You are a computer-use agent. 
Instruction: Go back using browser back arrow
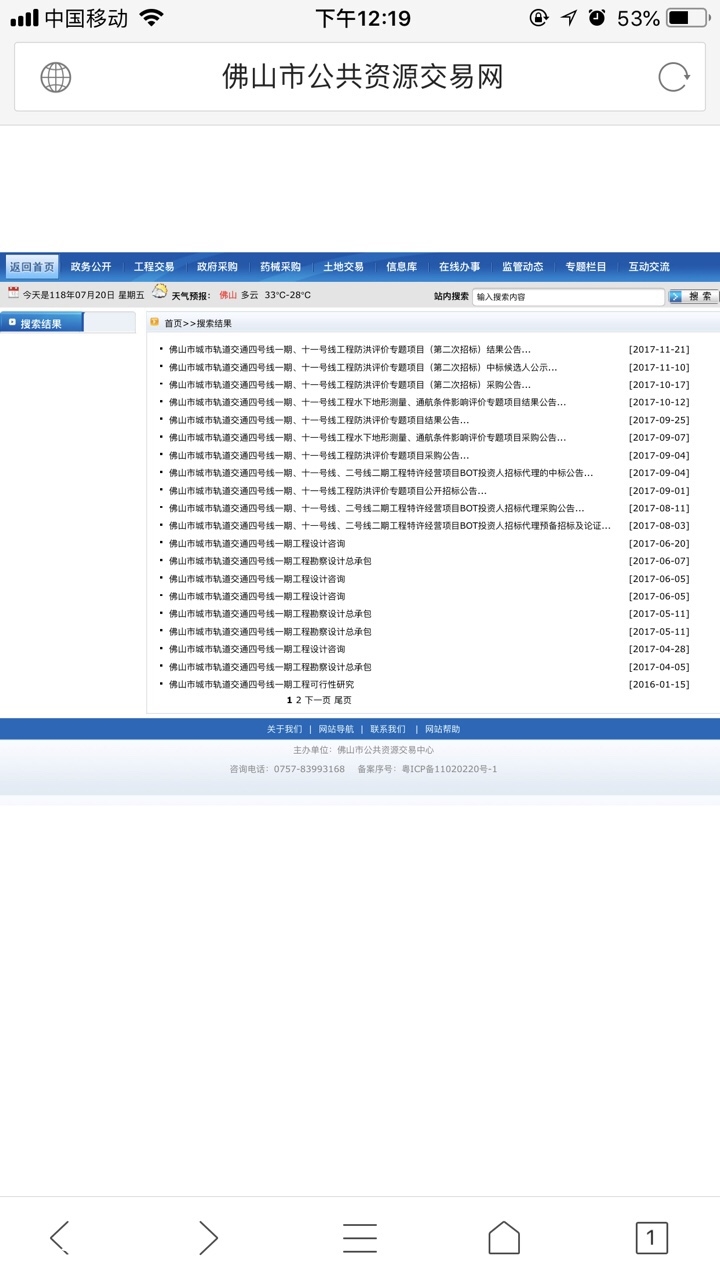click(60, 1237)
